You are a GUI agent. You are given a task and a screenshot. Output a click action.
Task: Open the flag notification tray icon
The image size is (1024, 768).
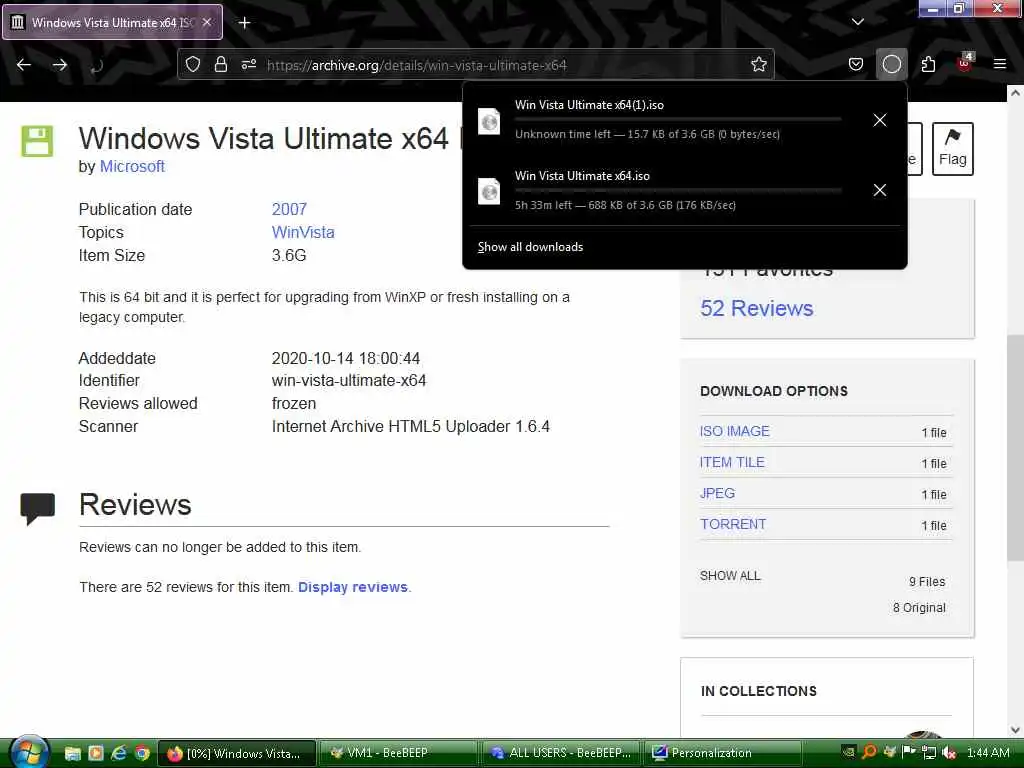click(x=908, y=752)
